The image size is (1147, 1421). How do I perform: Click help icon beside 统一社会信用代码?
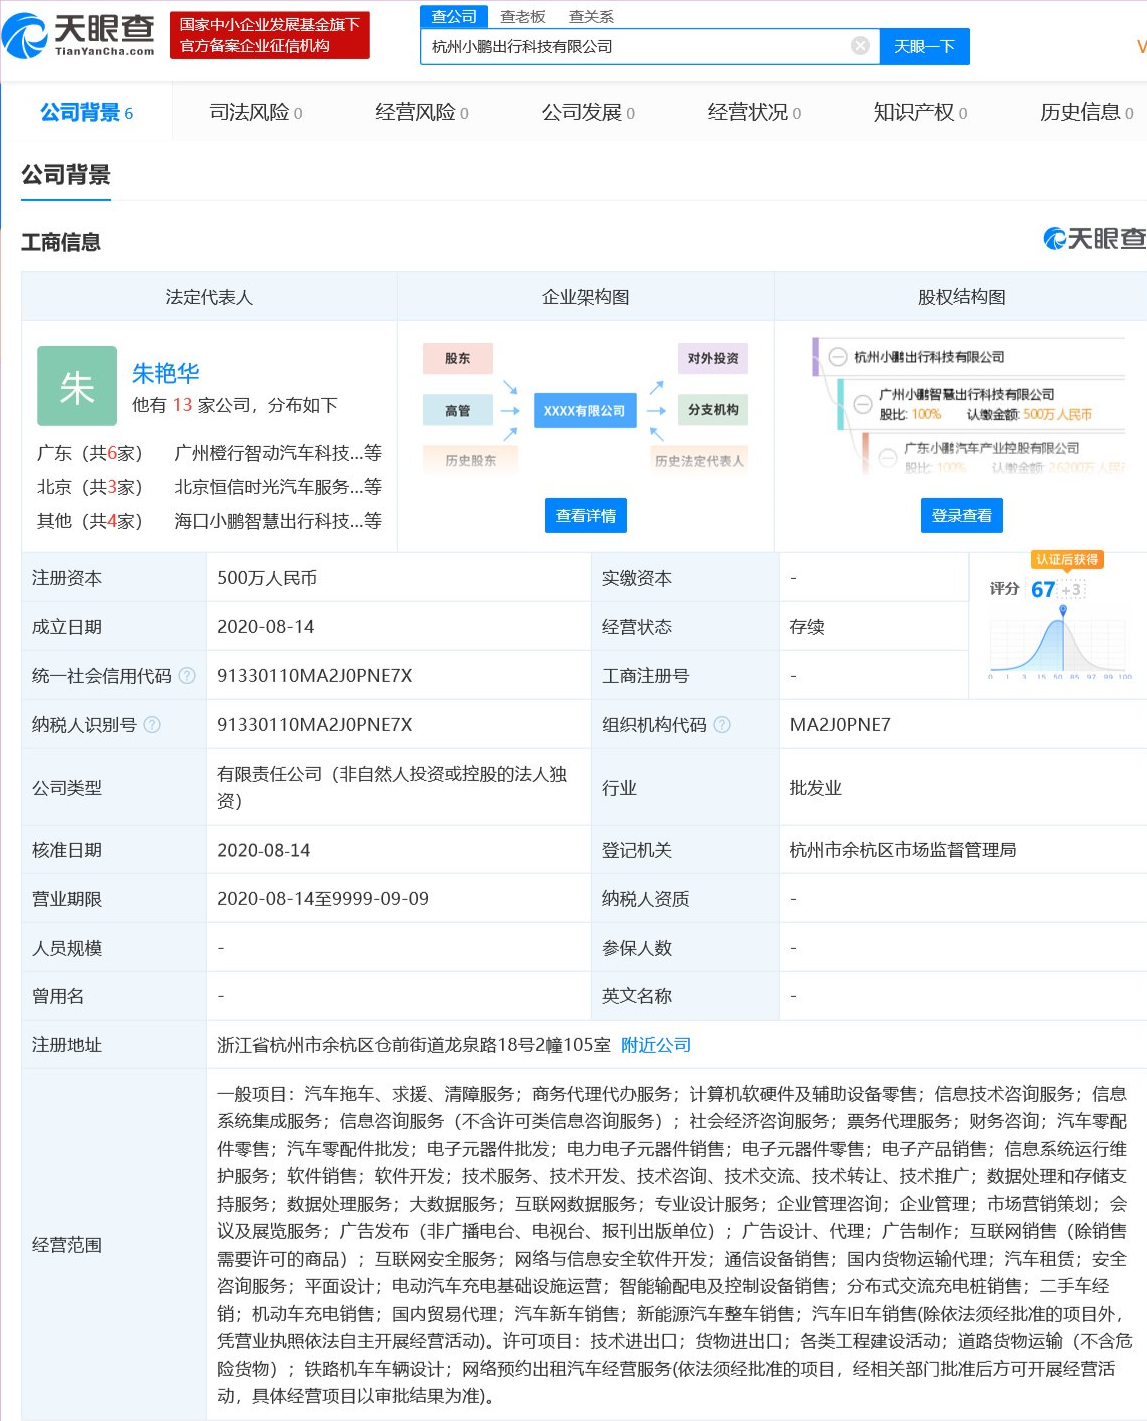click(185, 676)
